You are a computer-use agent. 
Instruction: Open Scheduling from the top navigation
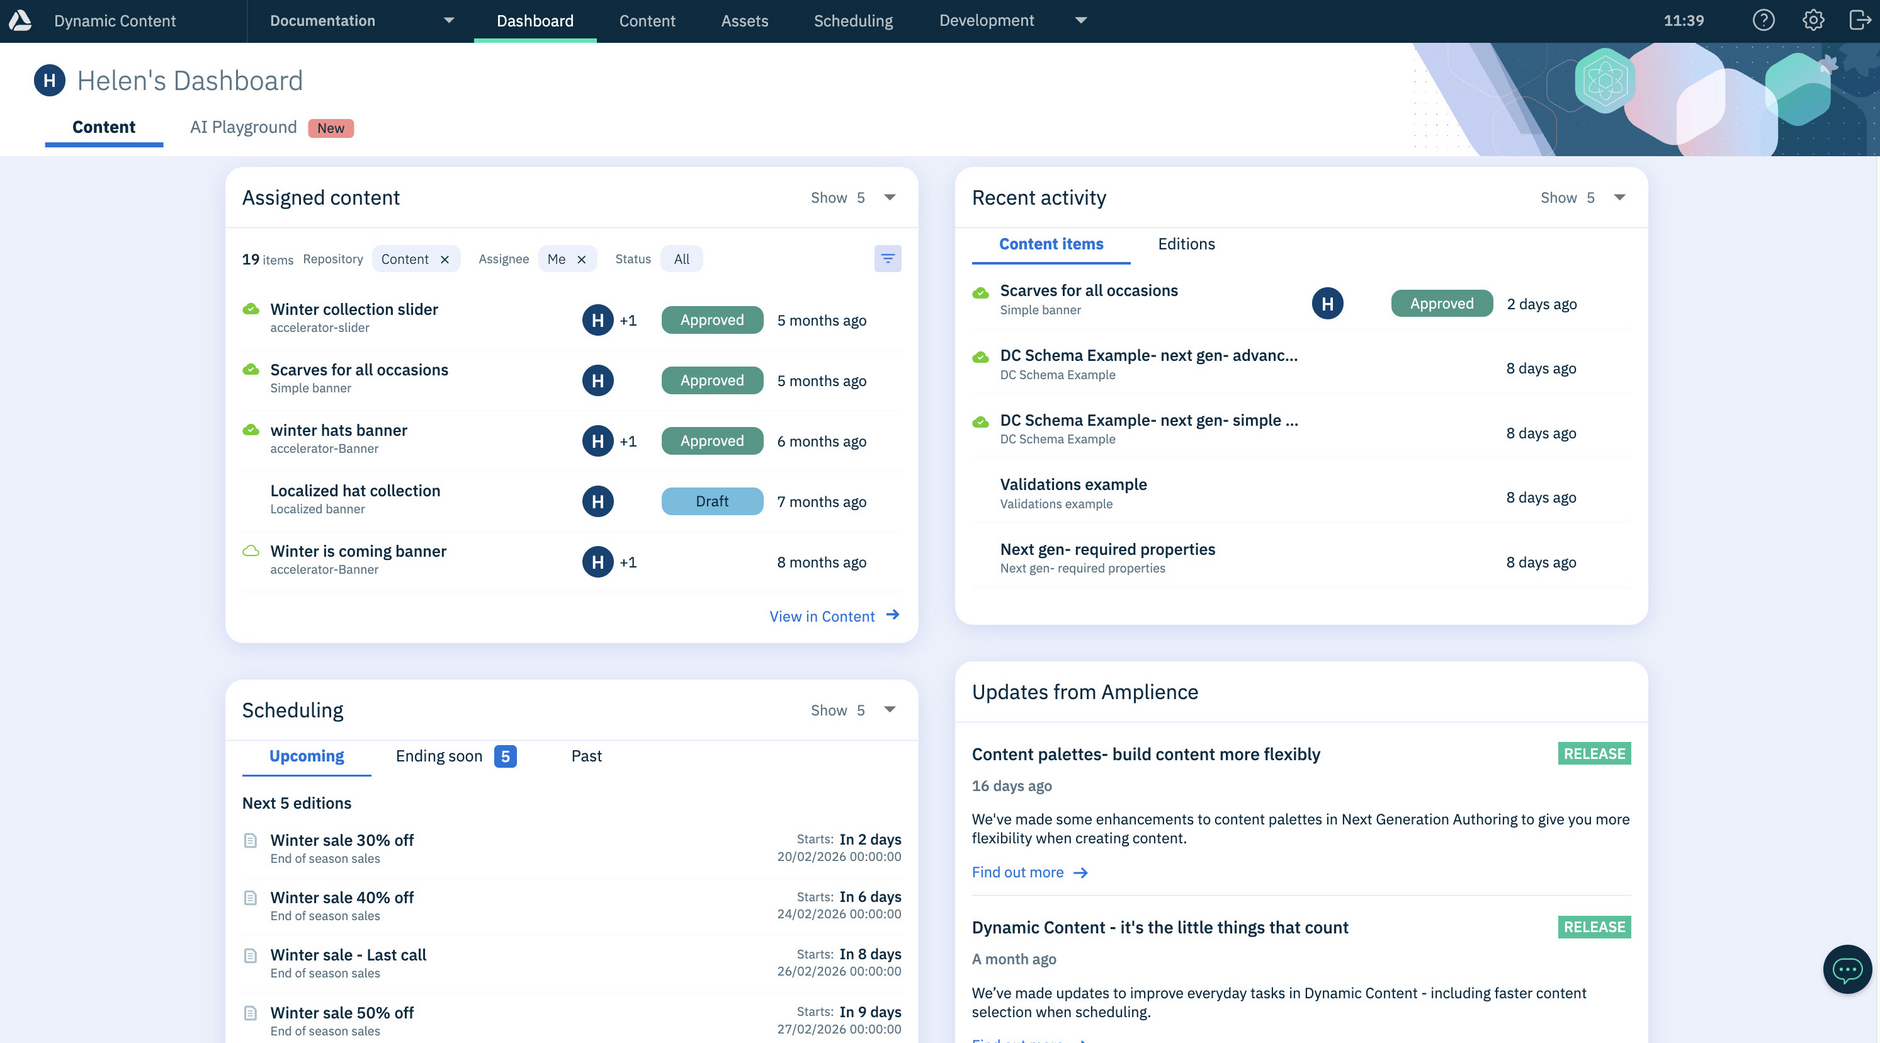tap(852, 20)
